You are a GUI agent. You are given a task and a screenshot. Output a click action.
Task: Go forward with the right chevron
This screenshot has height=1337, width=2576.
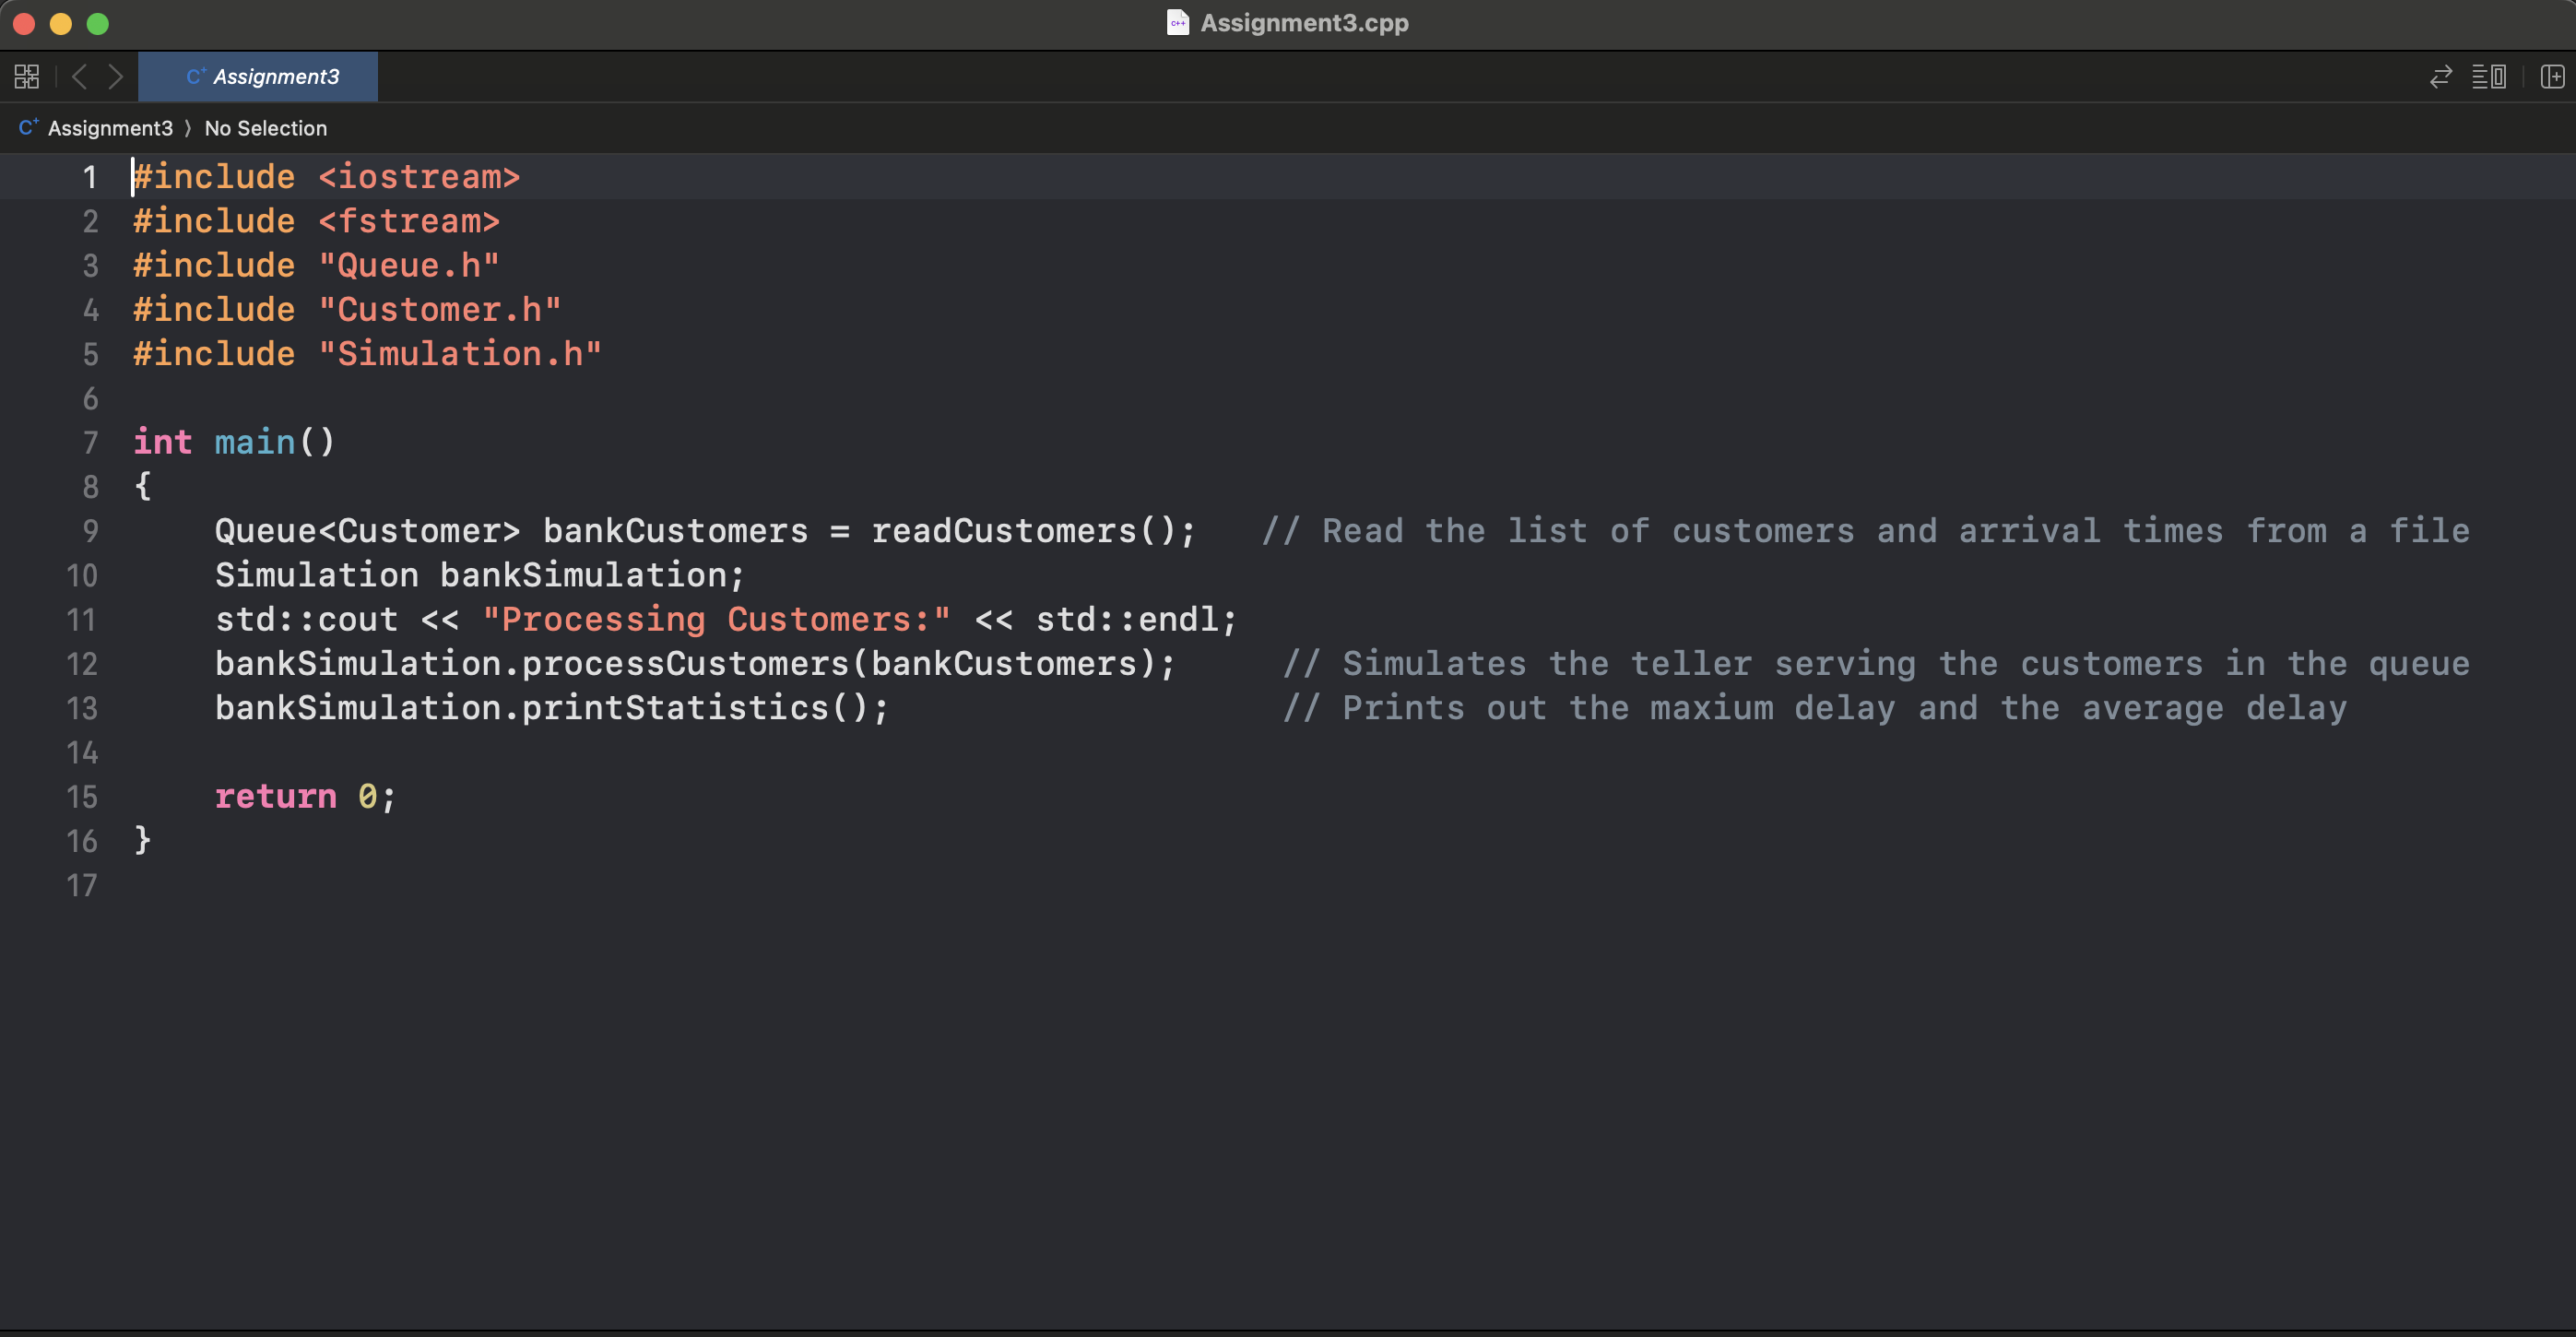pos(115,77)
